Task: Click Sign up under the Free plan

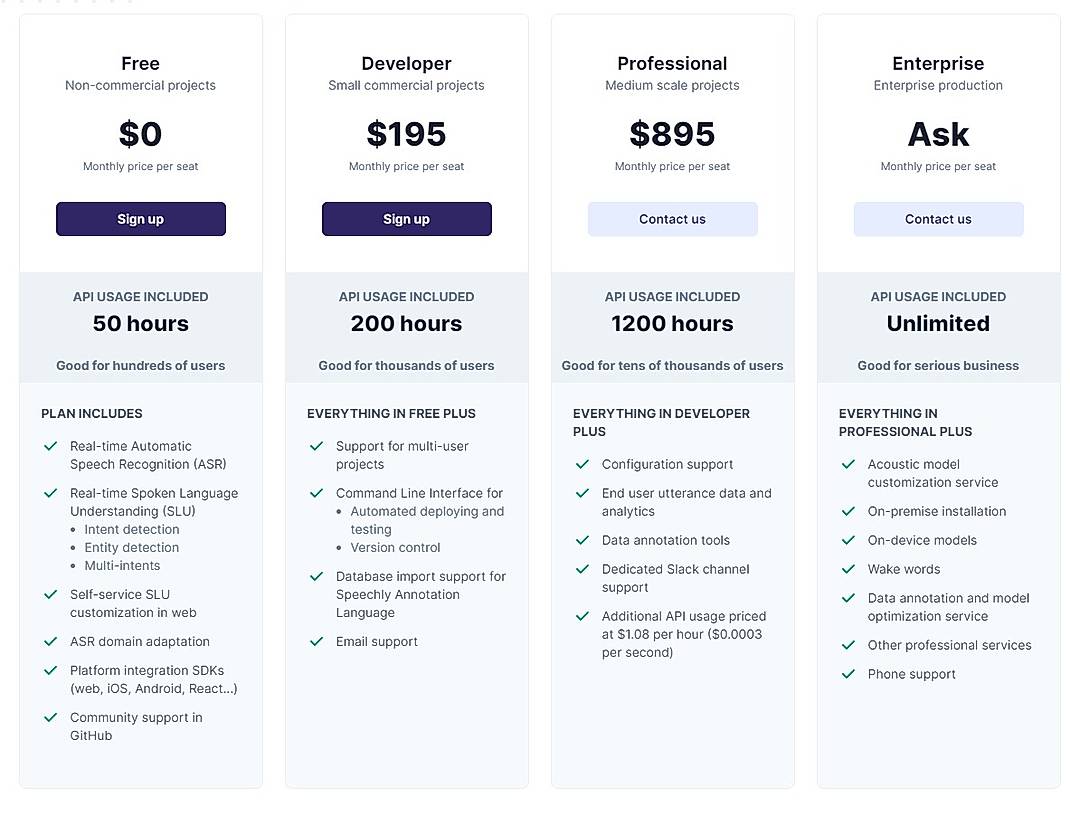Action: point(140,219)
